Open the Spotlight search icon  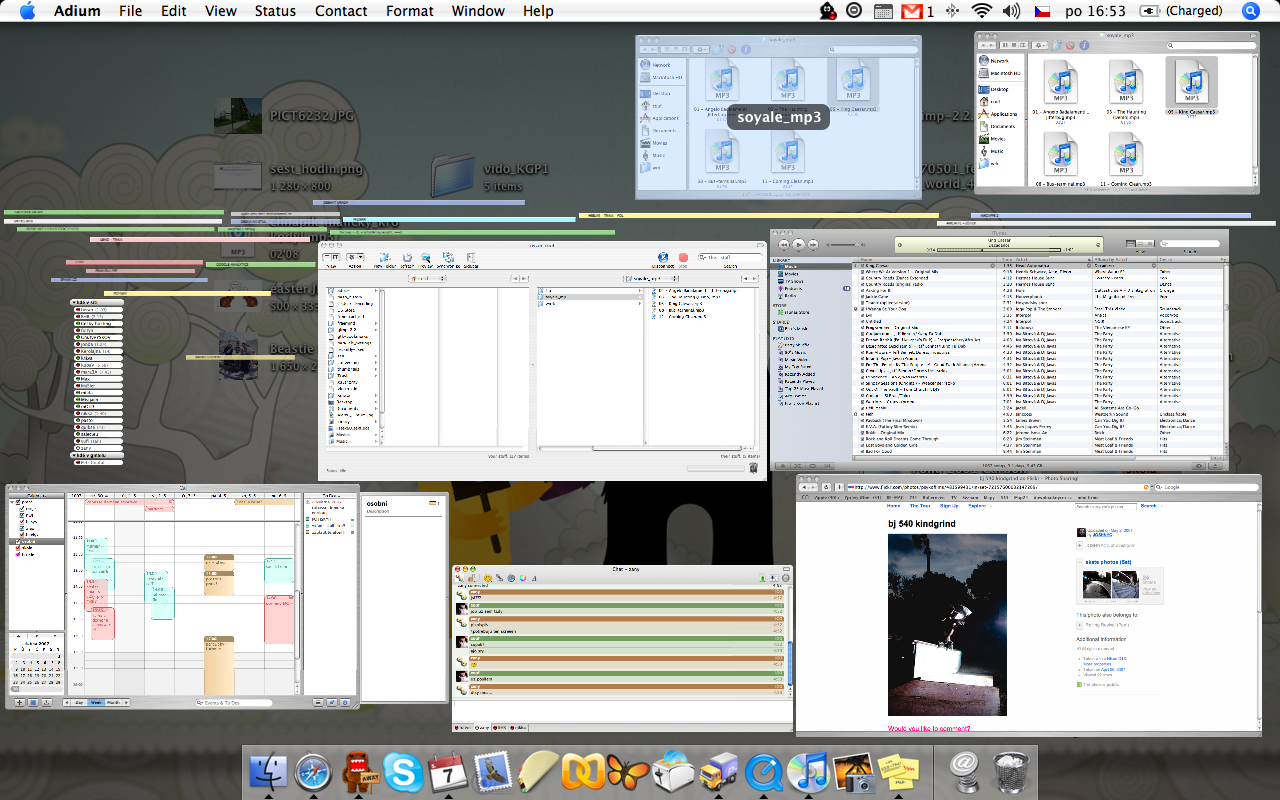[1251, 11]
